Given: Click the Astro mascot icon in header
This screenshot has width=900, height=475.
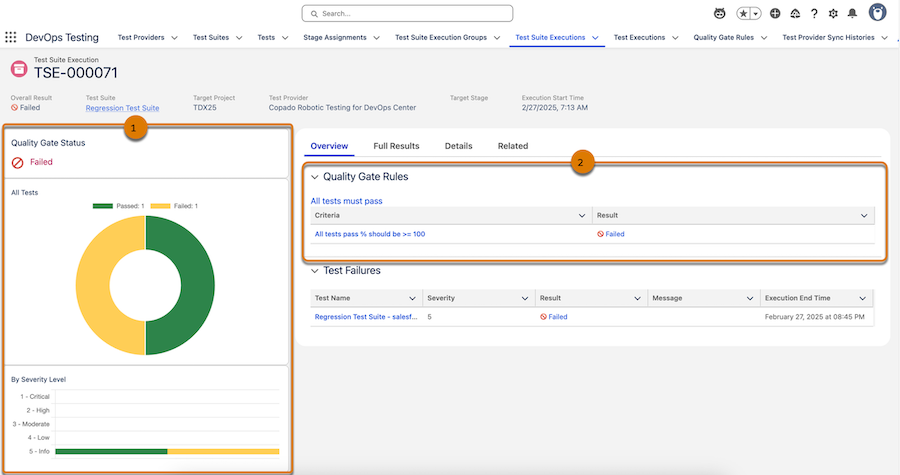Looking at the screenshot, I should tap(719, 13).
